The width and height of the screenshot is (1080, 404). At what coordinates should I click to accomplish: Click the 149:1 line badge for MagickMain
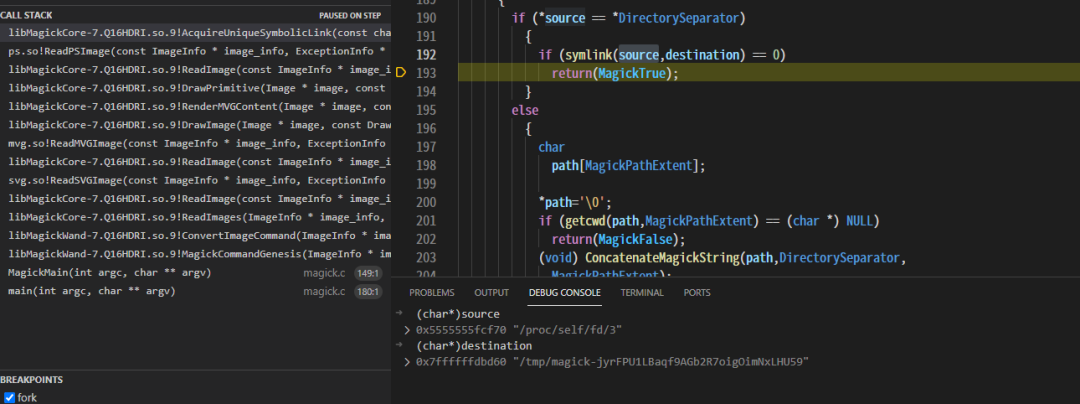click(368, 273)
